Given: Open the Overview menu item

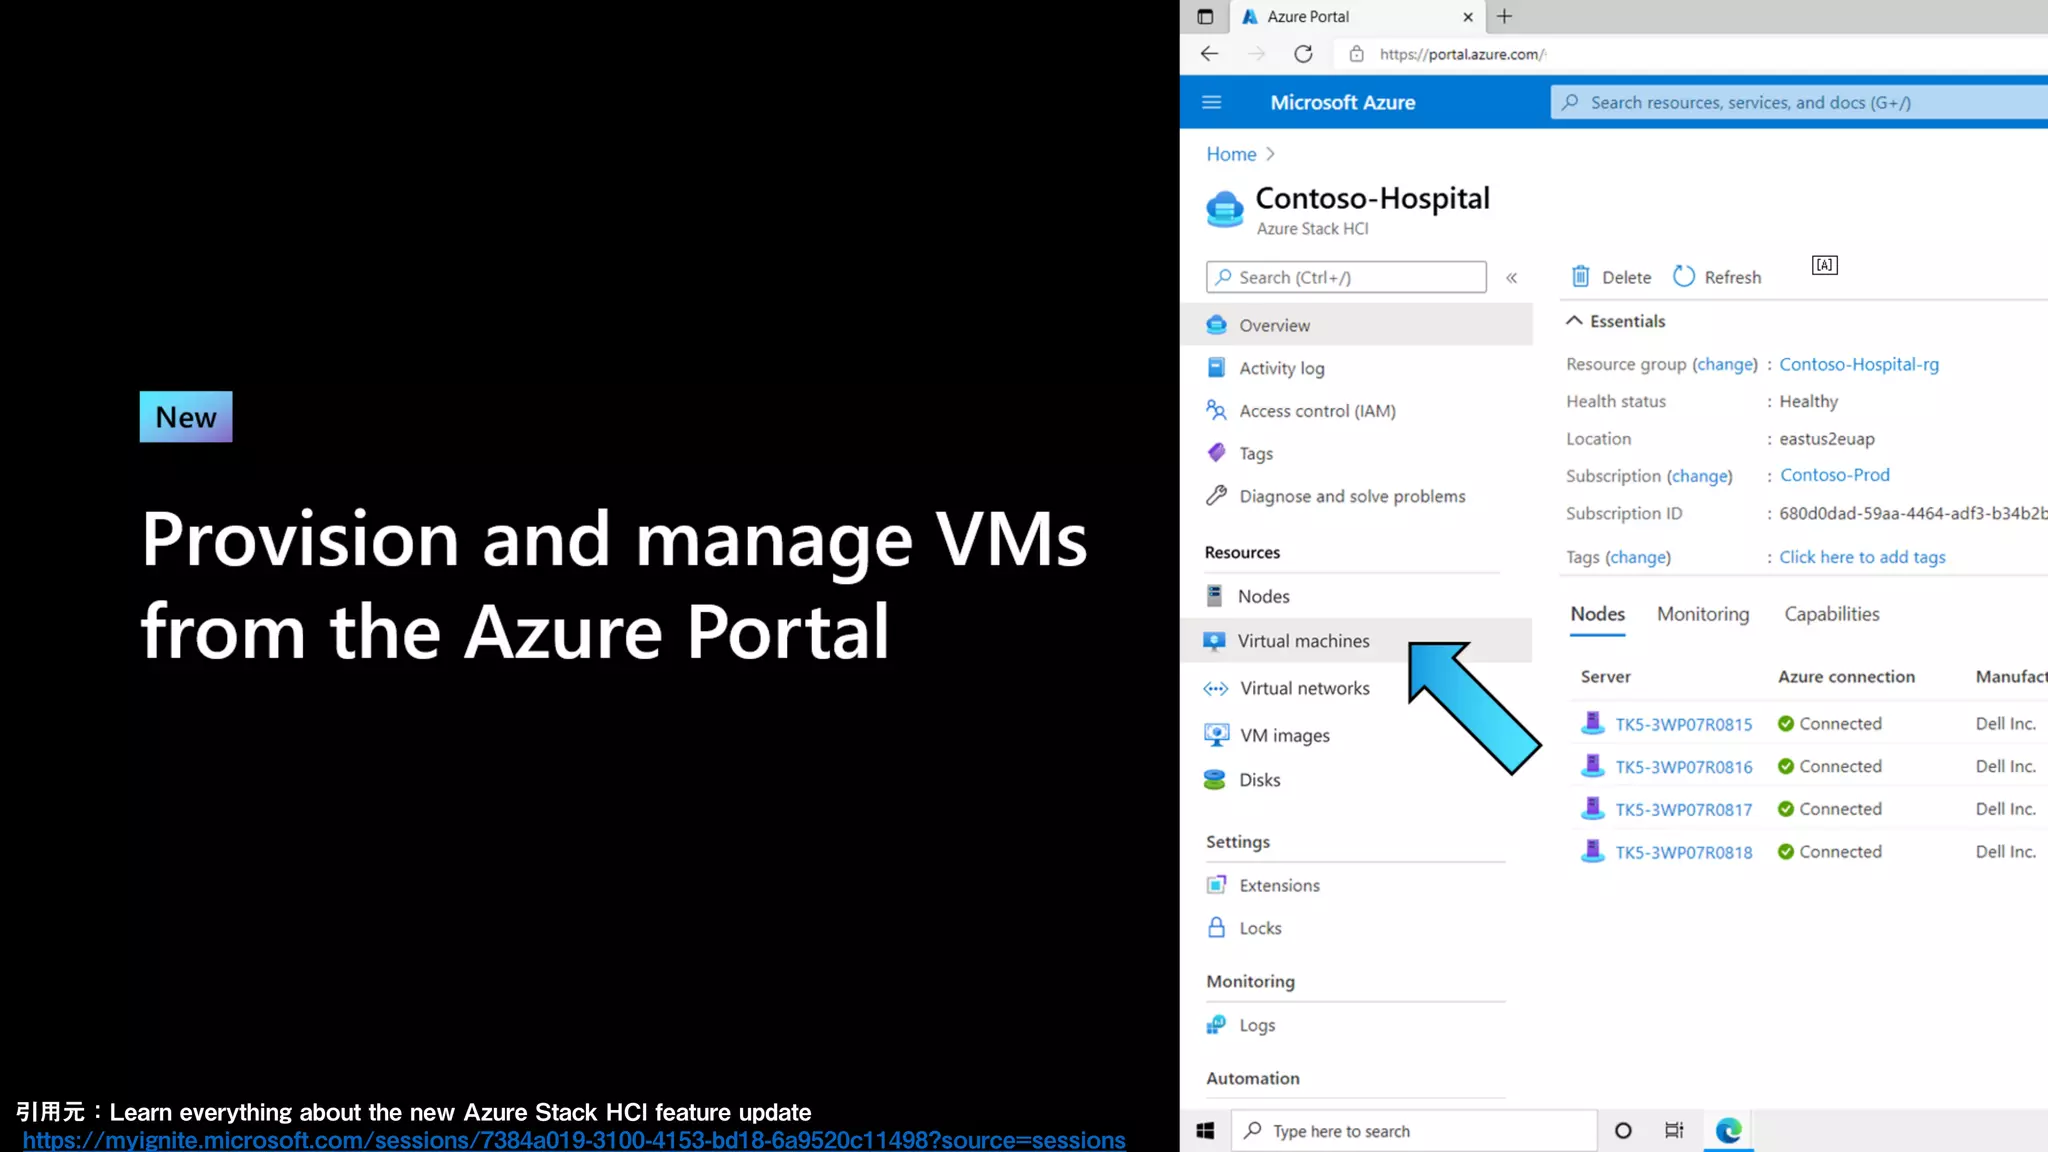Looking at the screenshot, I should pyautogui.click(x=1356, y=325).
